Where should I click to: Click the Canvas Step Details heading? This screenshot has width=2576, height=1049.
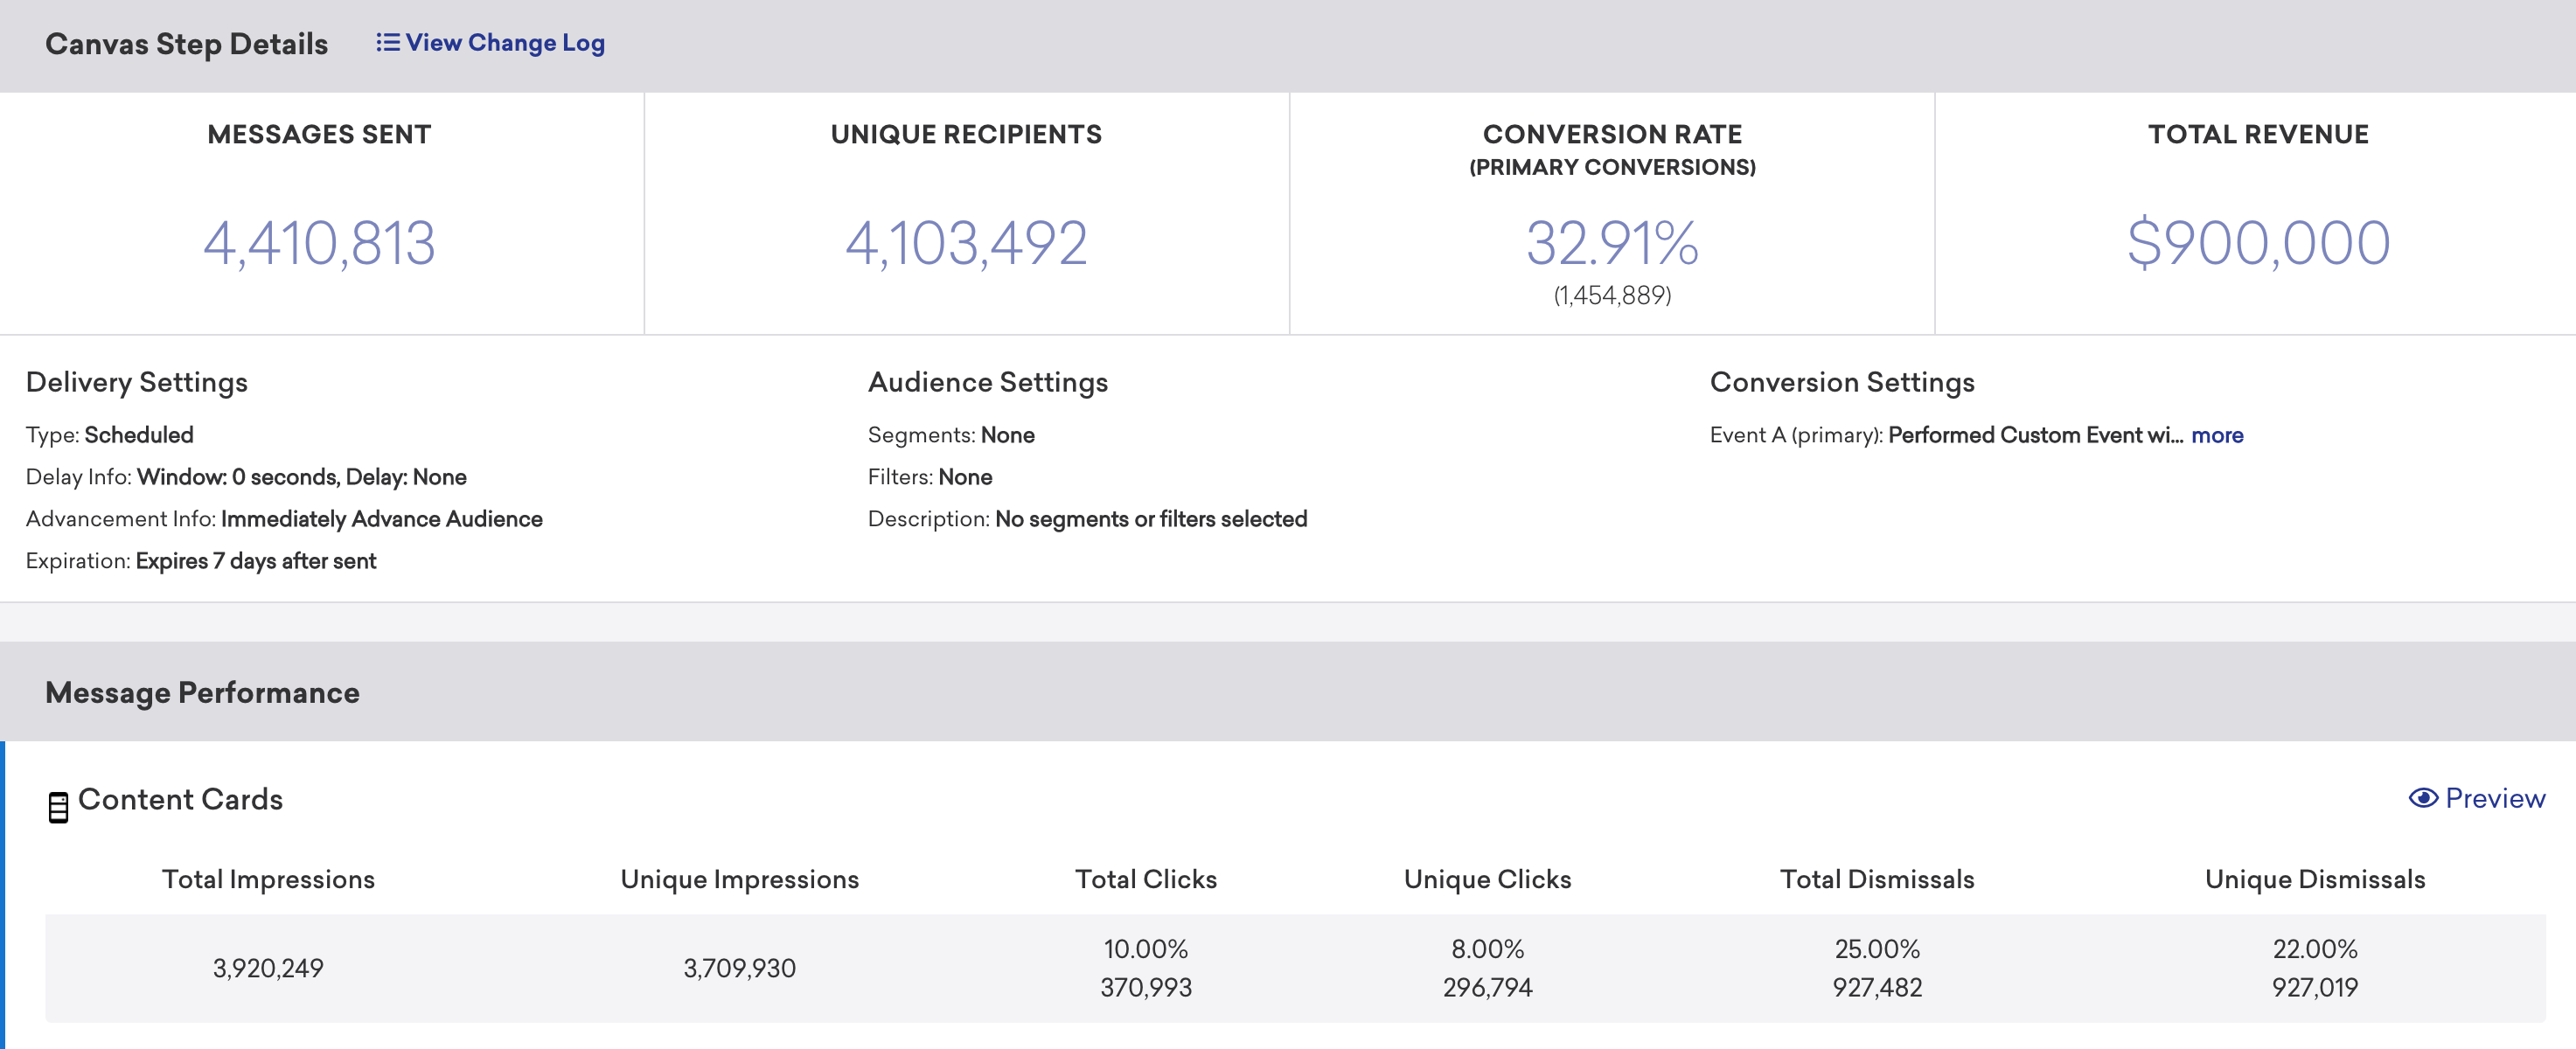pyautogui.click(x=186, y=44)
